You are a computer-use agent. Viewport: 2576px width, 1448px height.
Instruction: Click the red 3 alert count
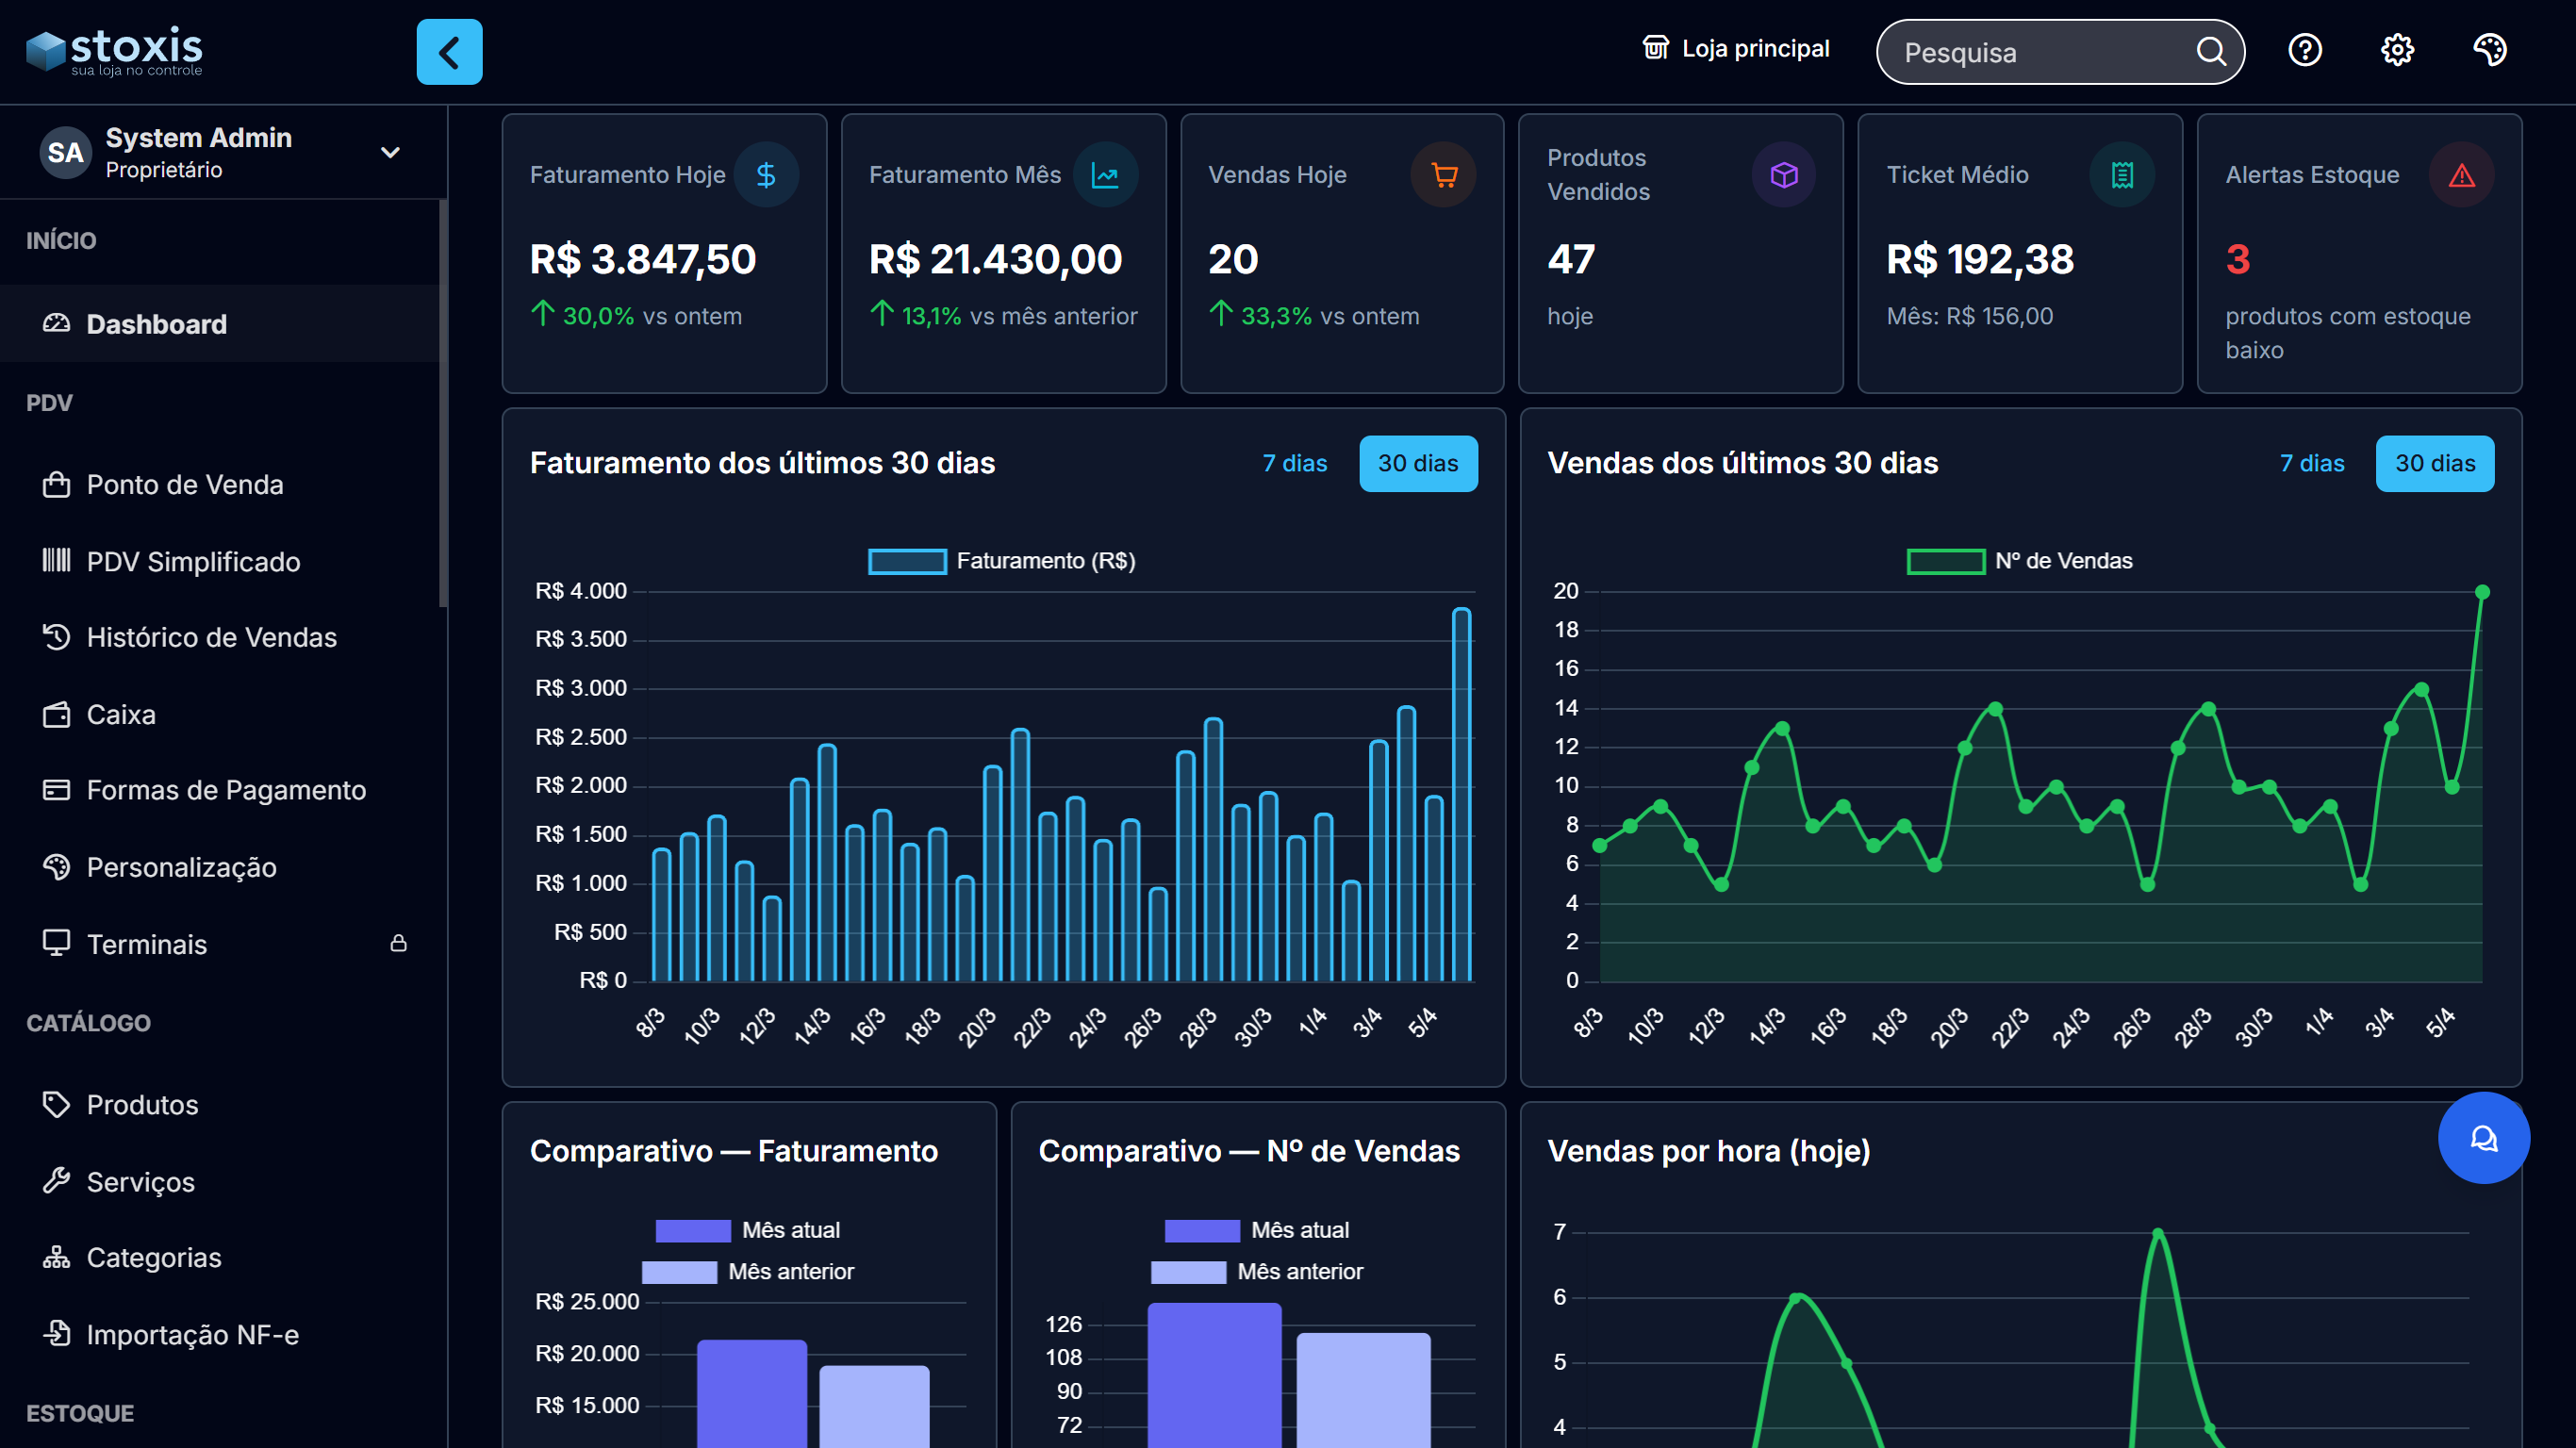pyautogui.click(x=2238, y=260)
